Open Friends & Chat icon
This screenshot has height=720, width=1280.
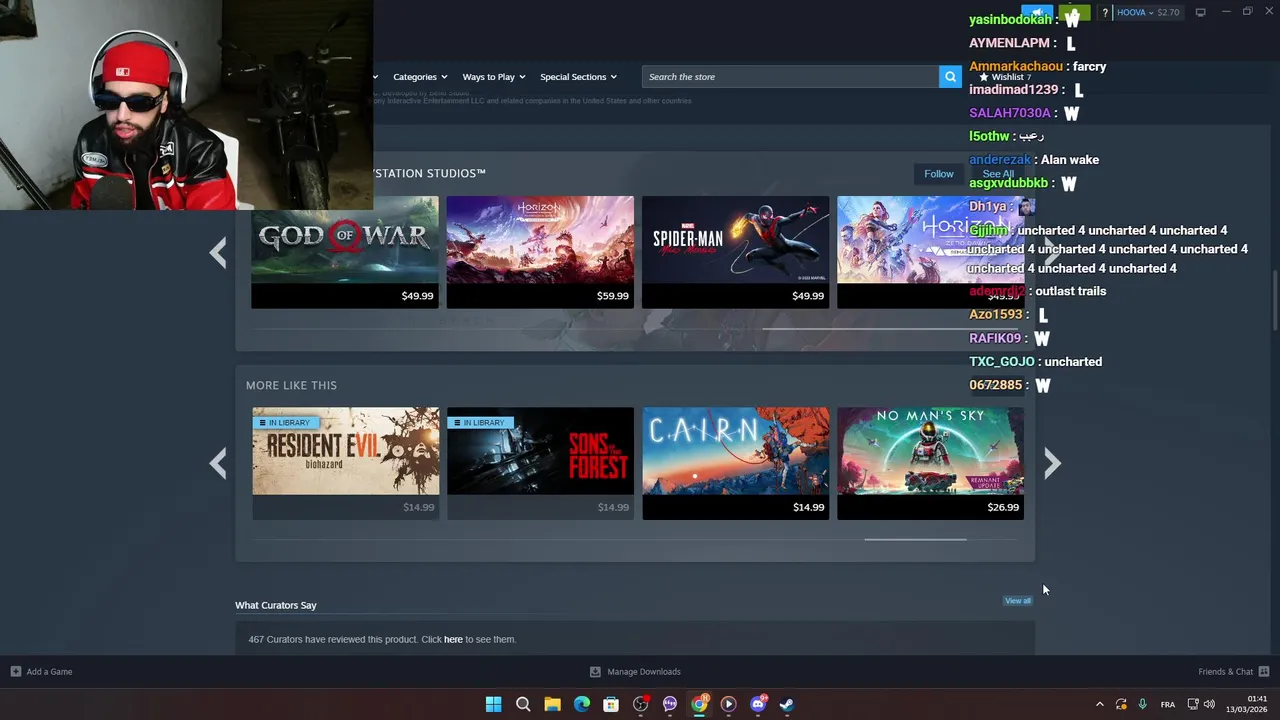point(1264,672)
